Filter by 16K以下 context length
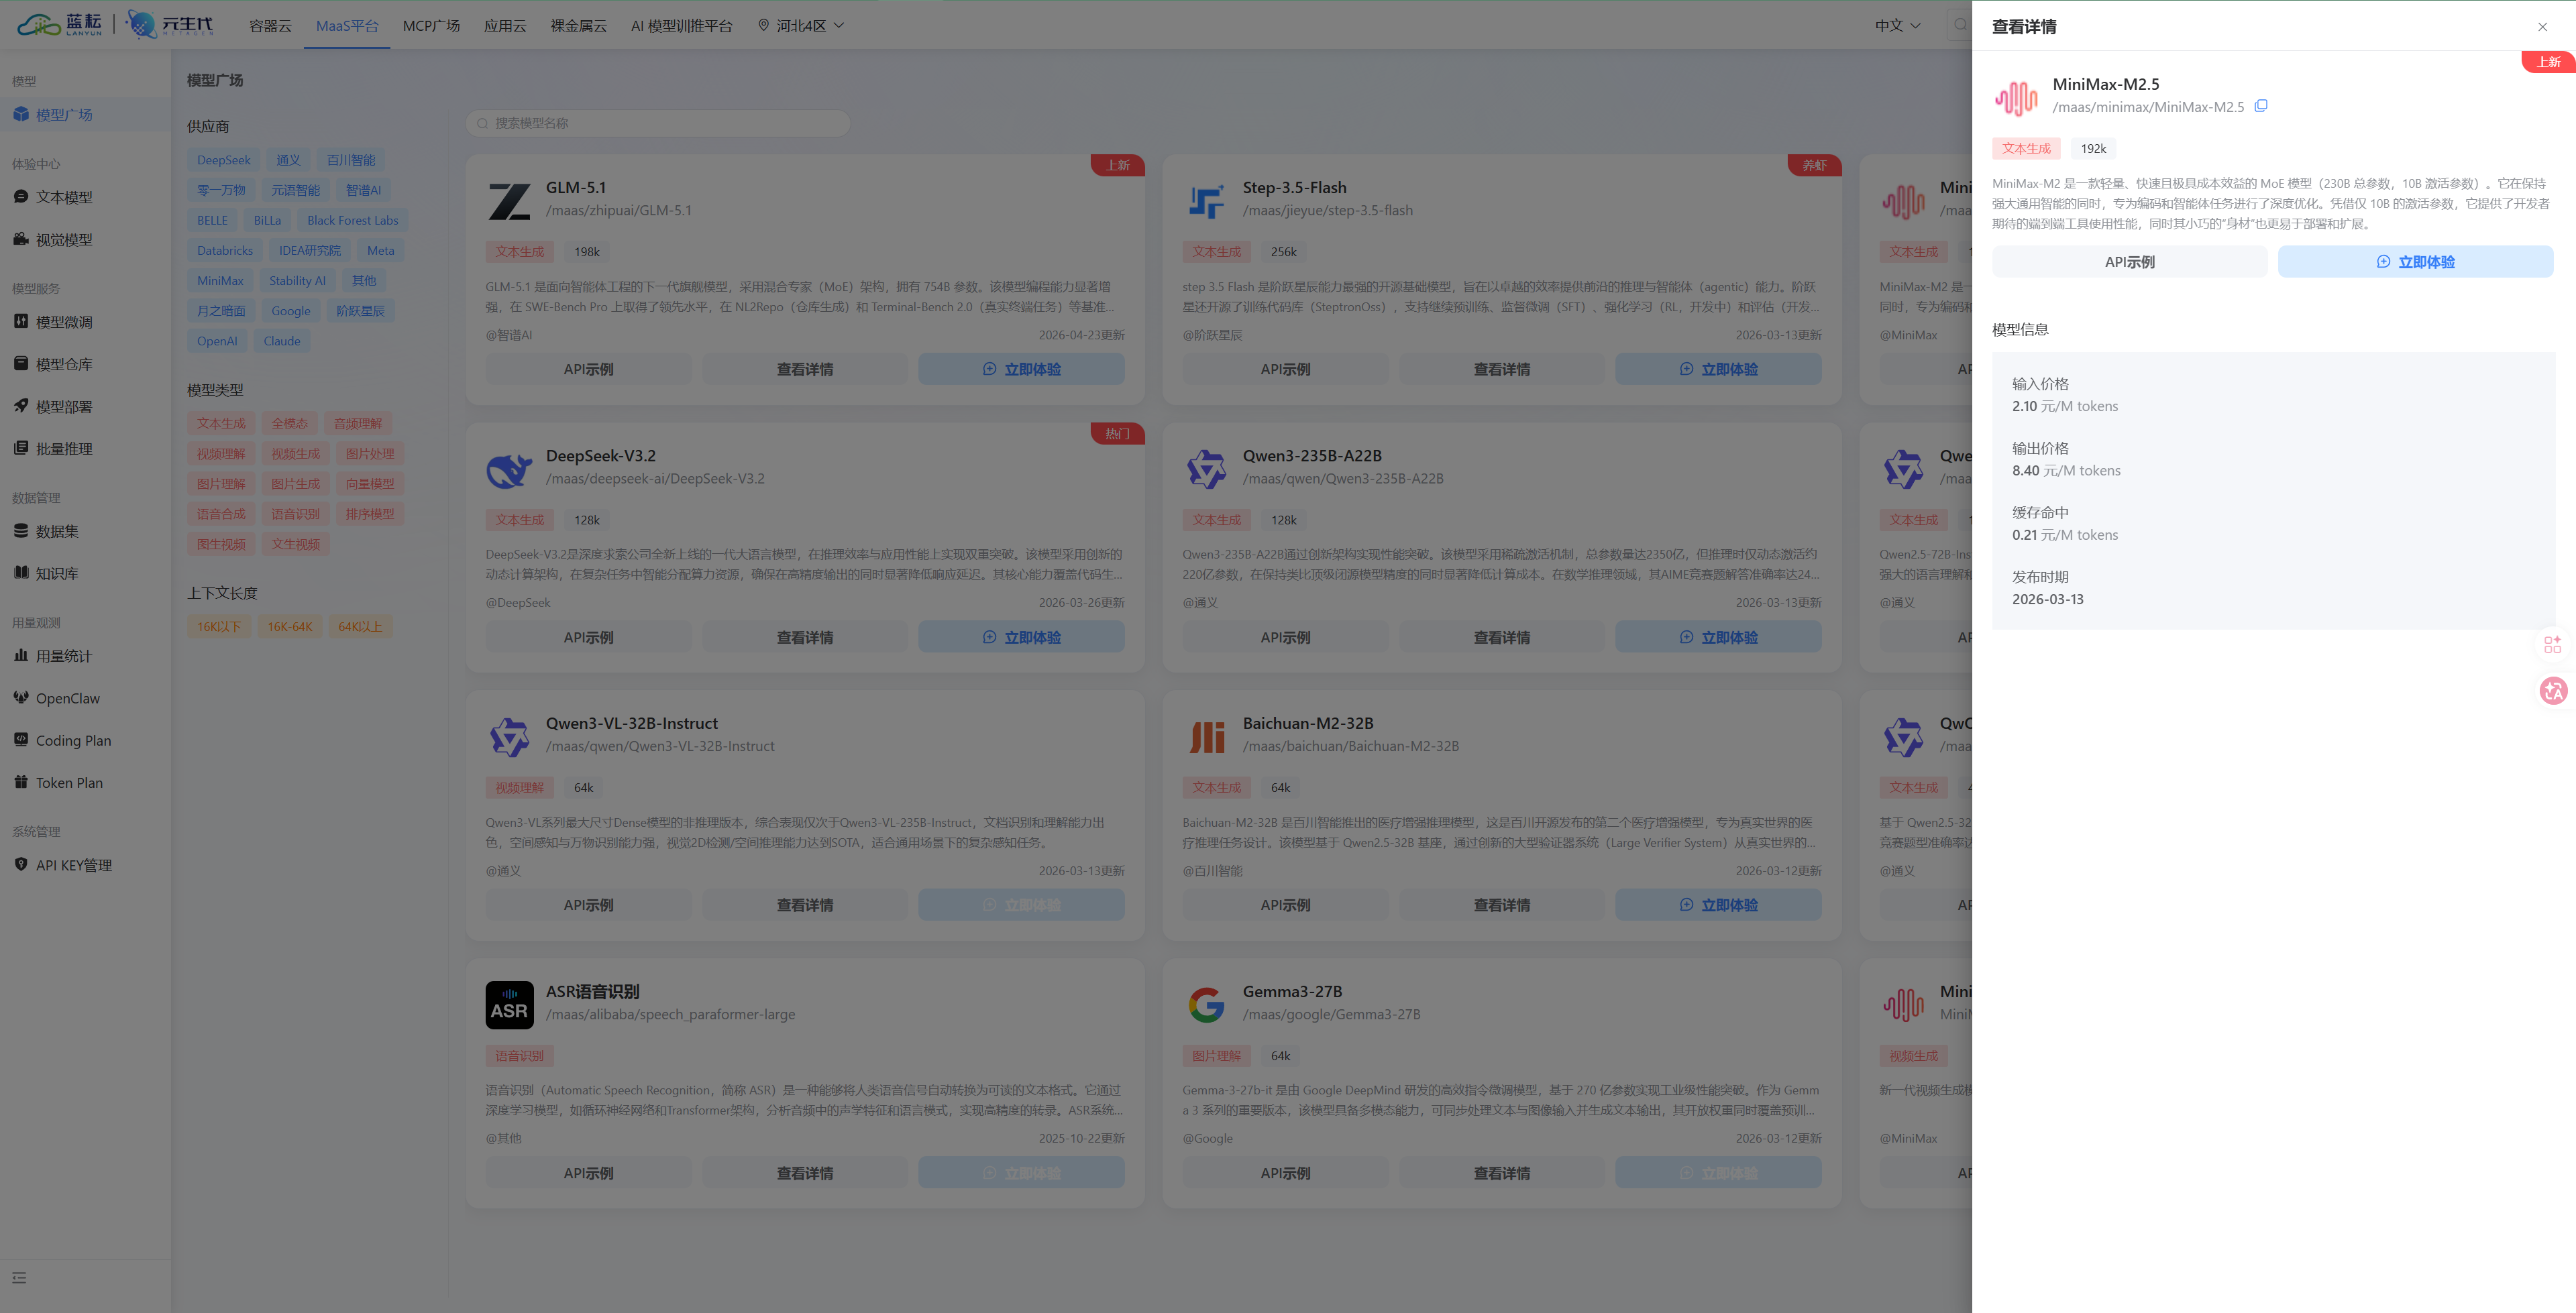 (x=219, y=627)
